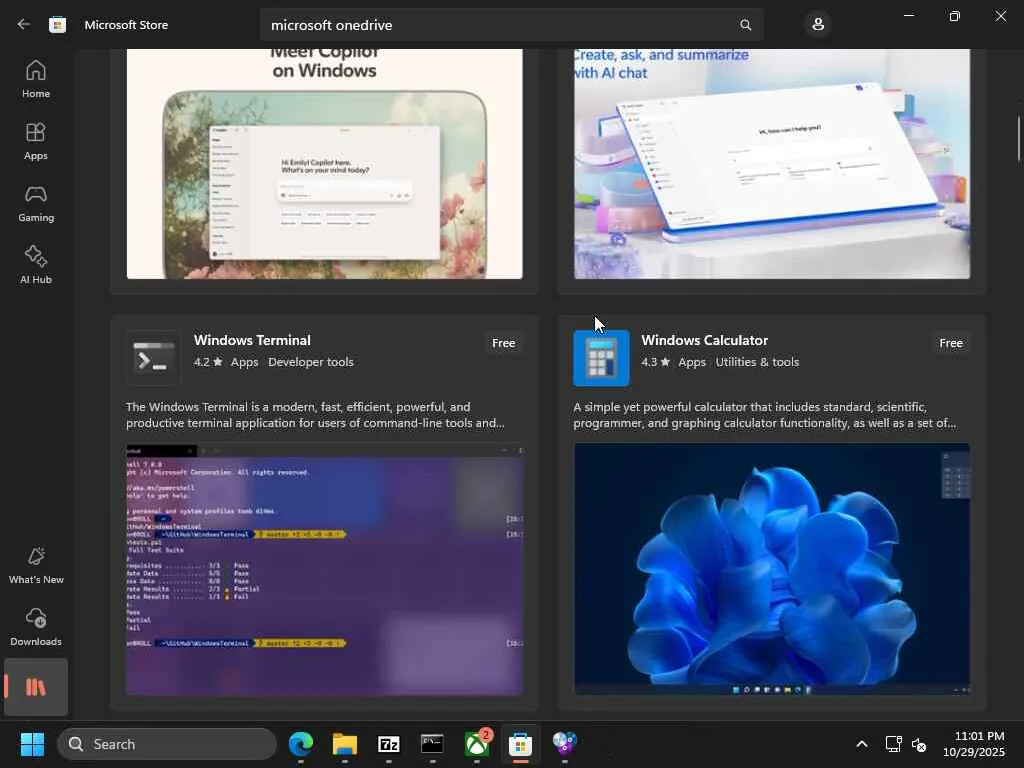This screenshot has width=1024, height=768.
Task: Click the muted volume tray icon
Action: pyautogui.click(x=919, y=744)
